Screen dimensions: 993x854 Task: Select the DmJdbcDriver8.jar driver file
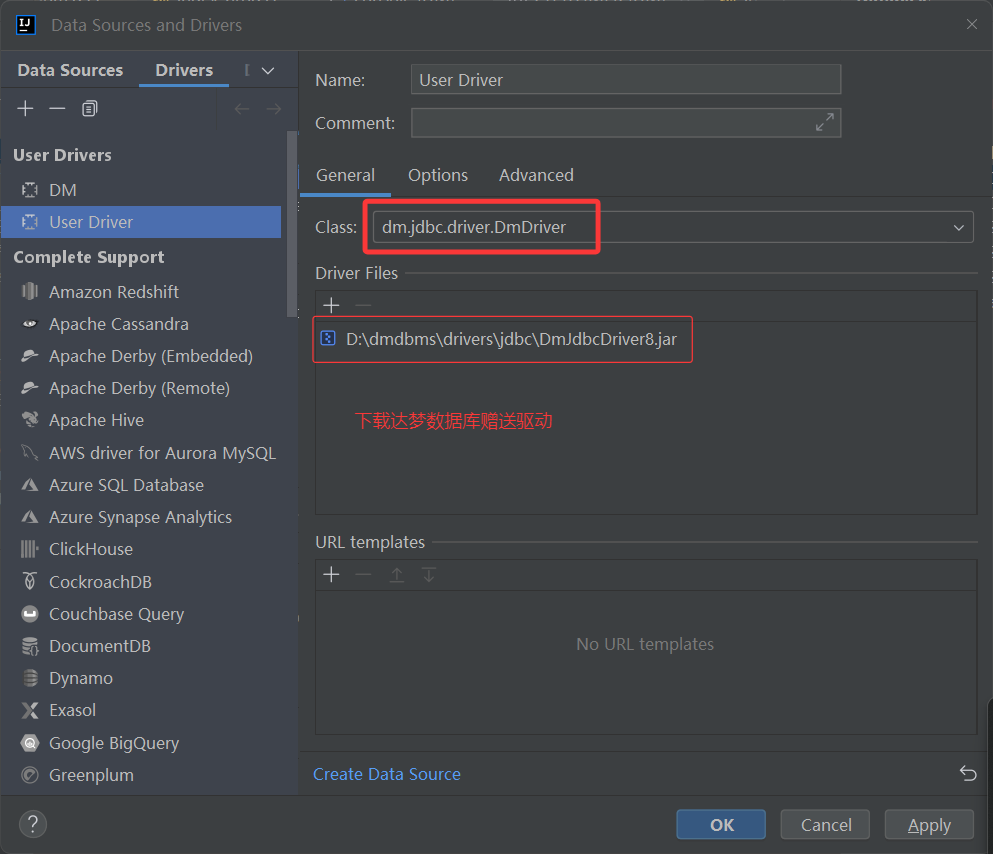(x=511, y=339)
